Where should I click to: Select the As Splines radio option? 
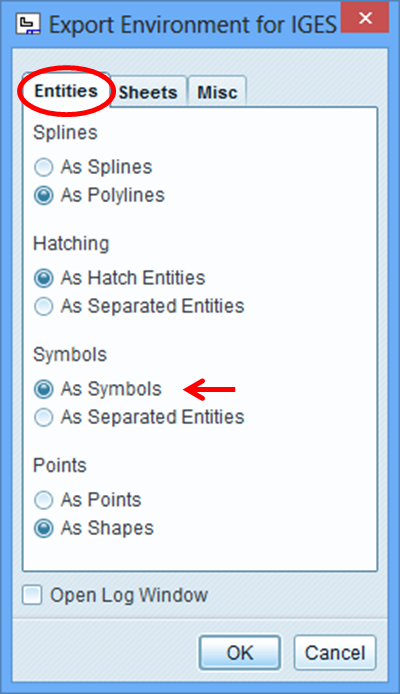pos(93,167)
